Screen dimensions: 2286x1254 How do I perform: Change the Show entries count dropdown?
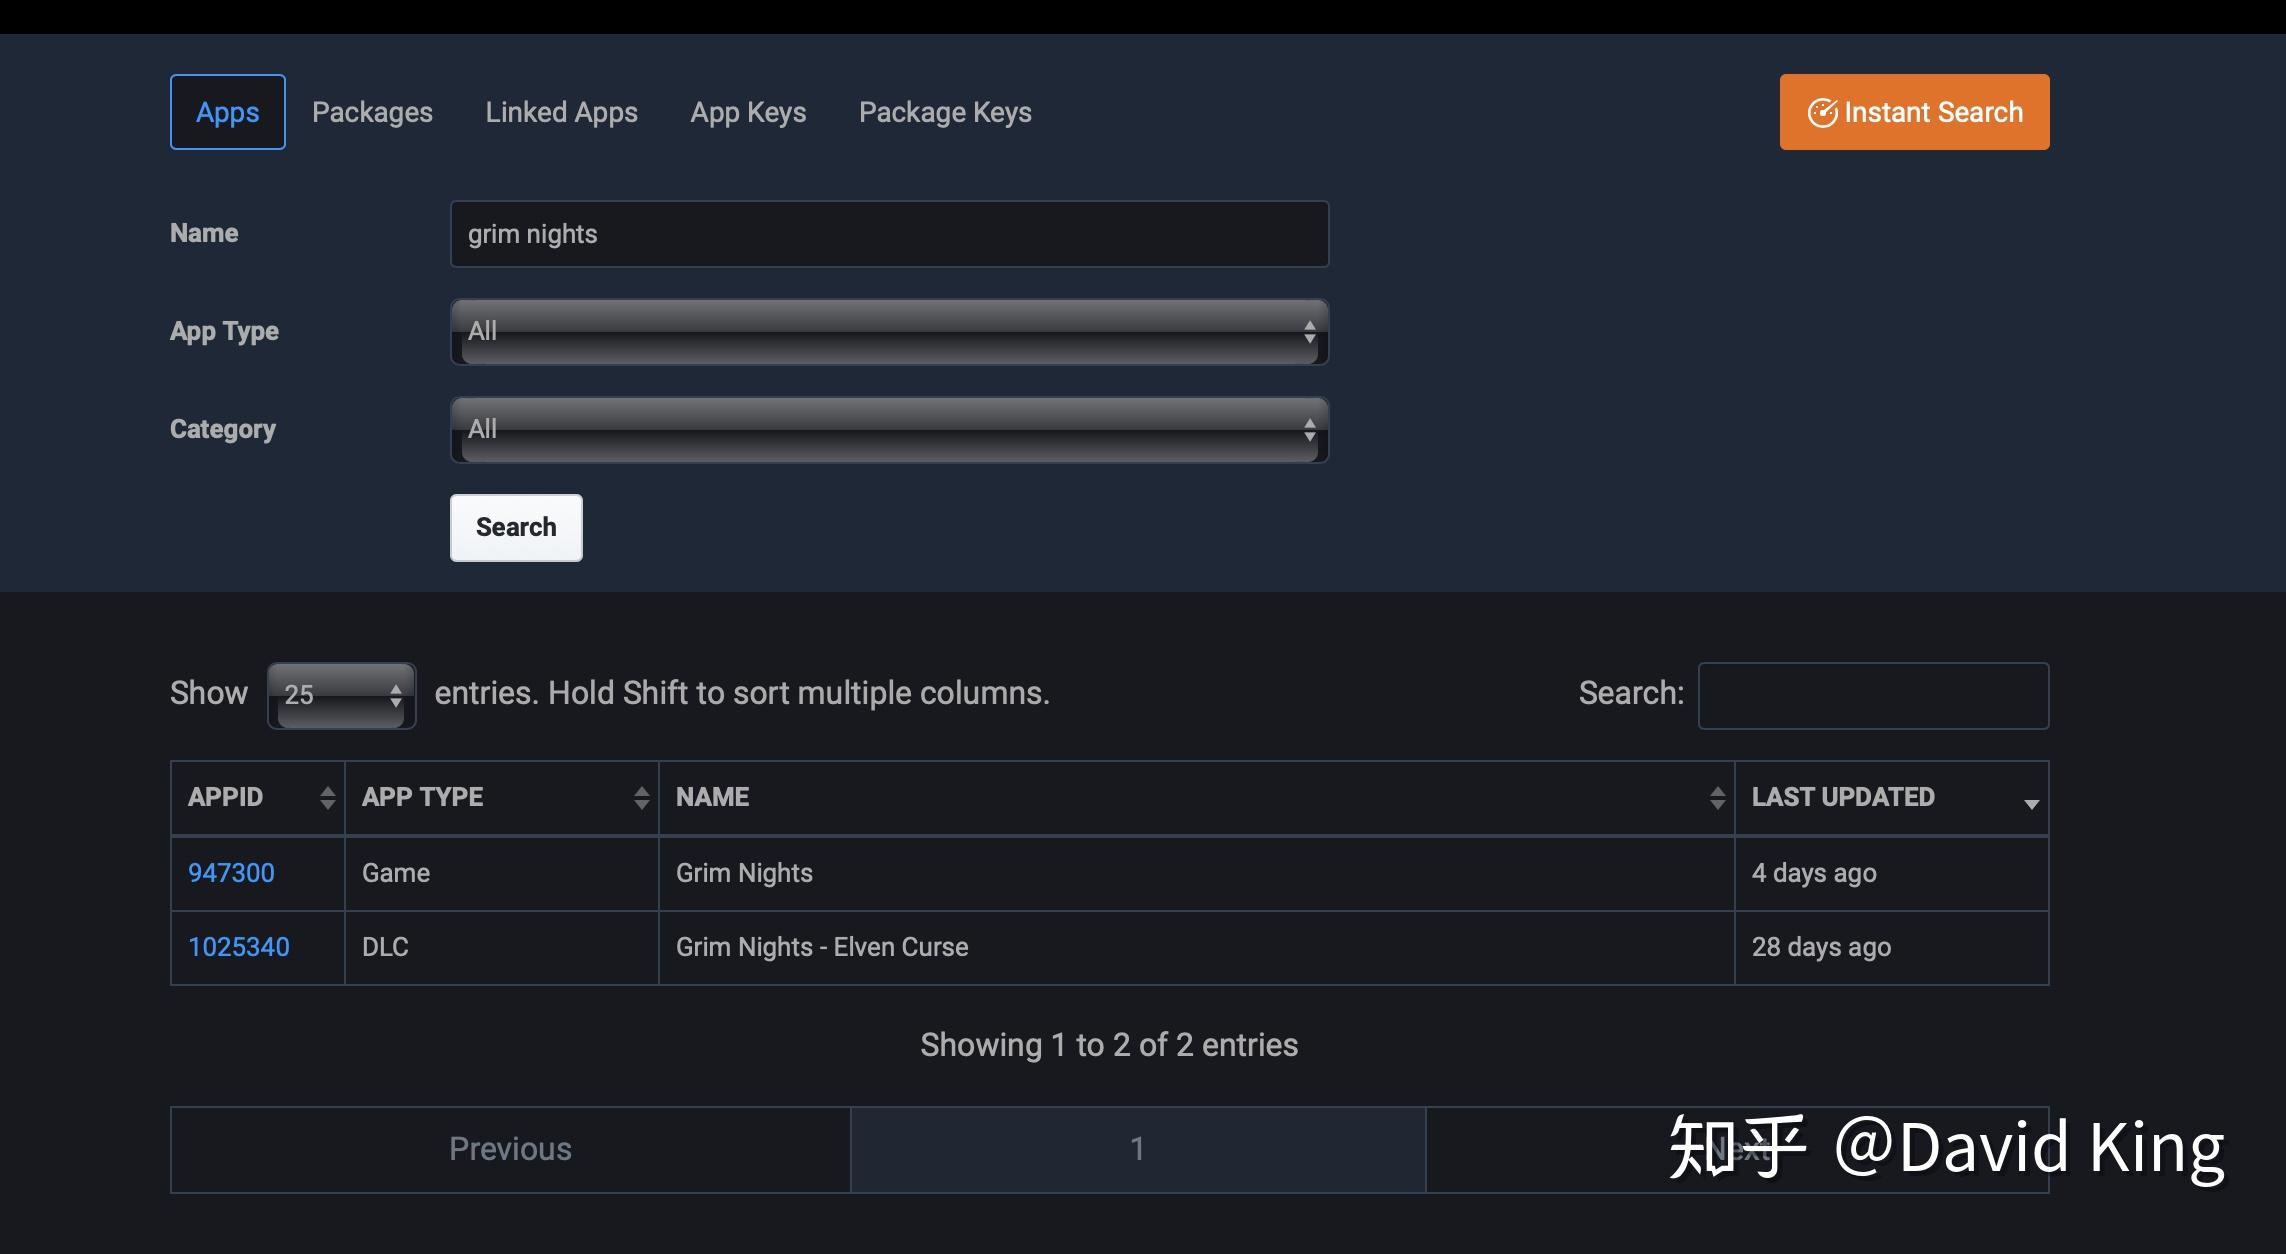[x=340, y=694]
